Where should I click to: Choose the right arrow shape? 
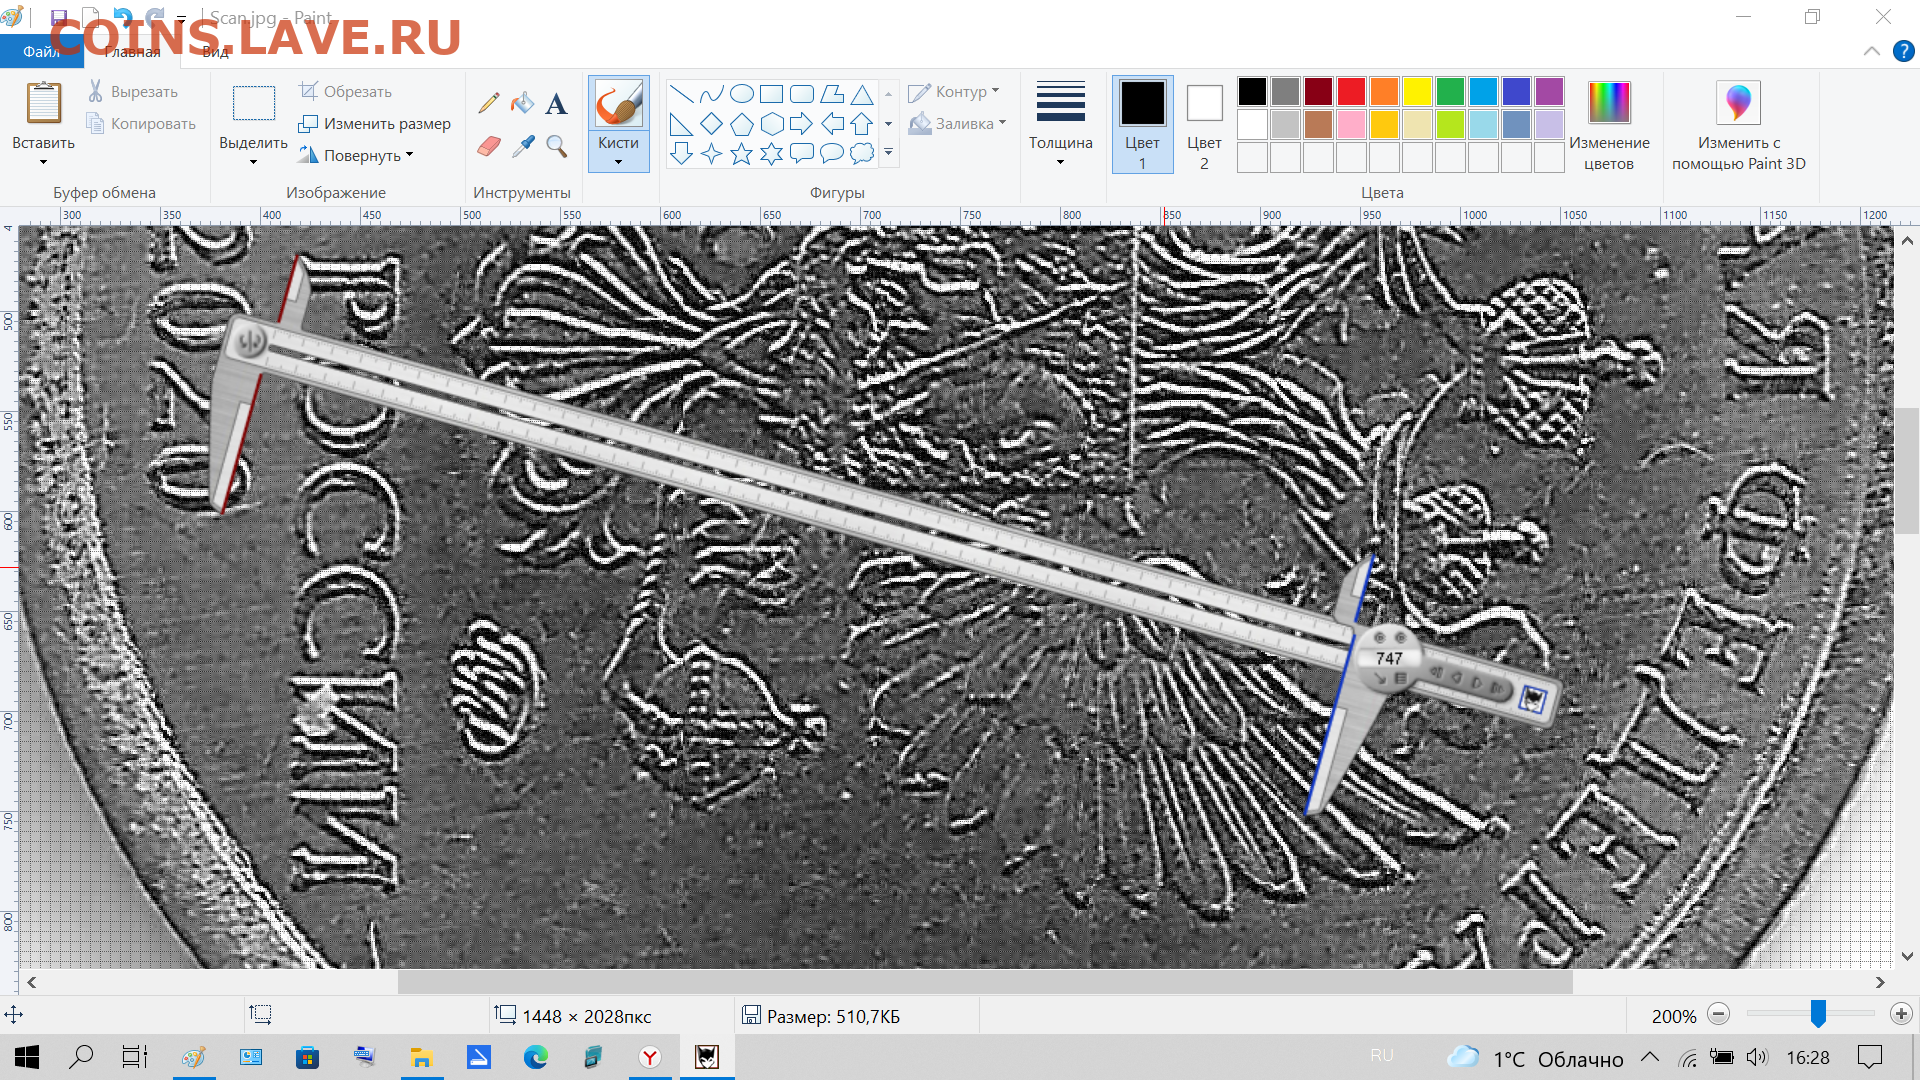click(x=801, y=124)
